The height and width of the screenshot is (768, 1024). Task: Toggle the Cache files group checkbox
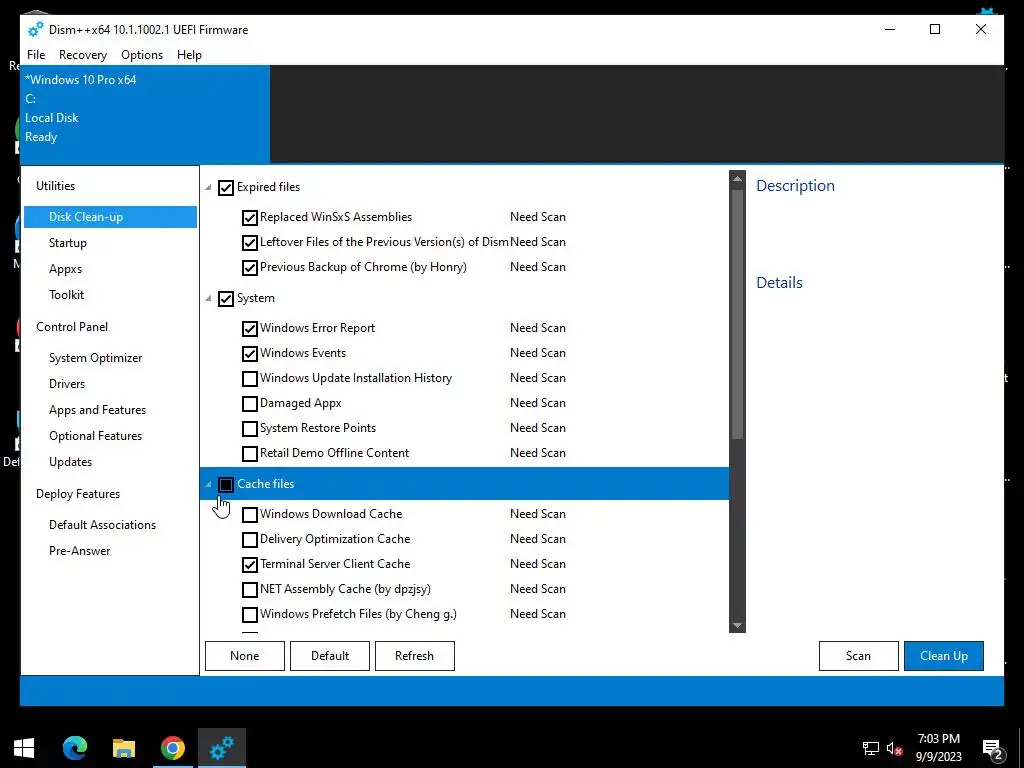[x=226, y=485]
